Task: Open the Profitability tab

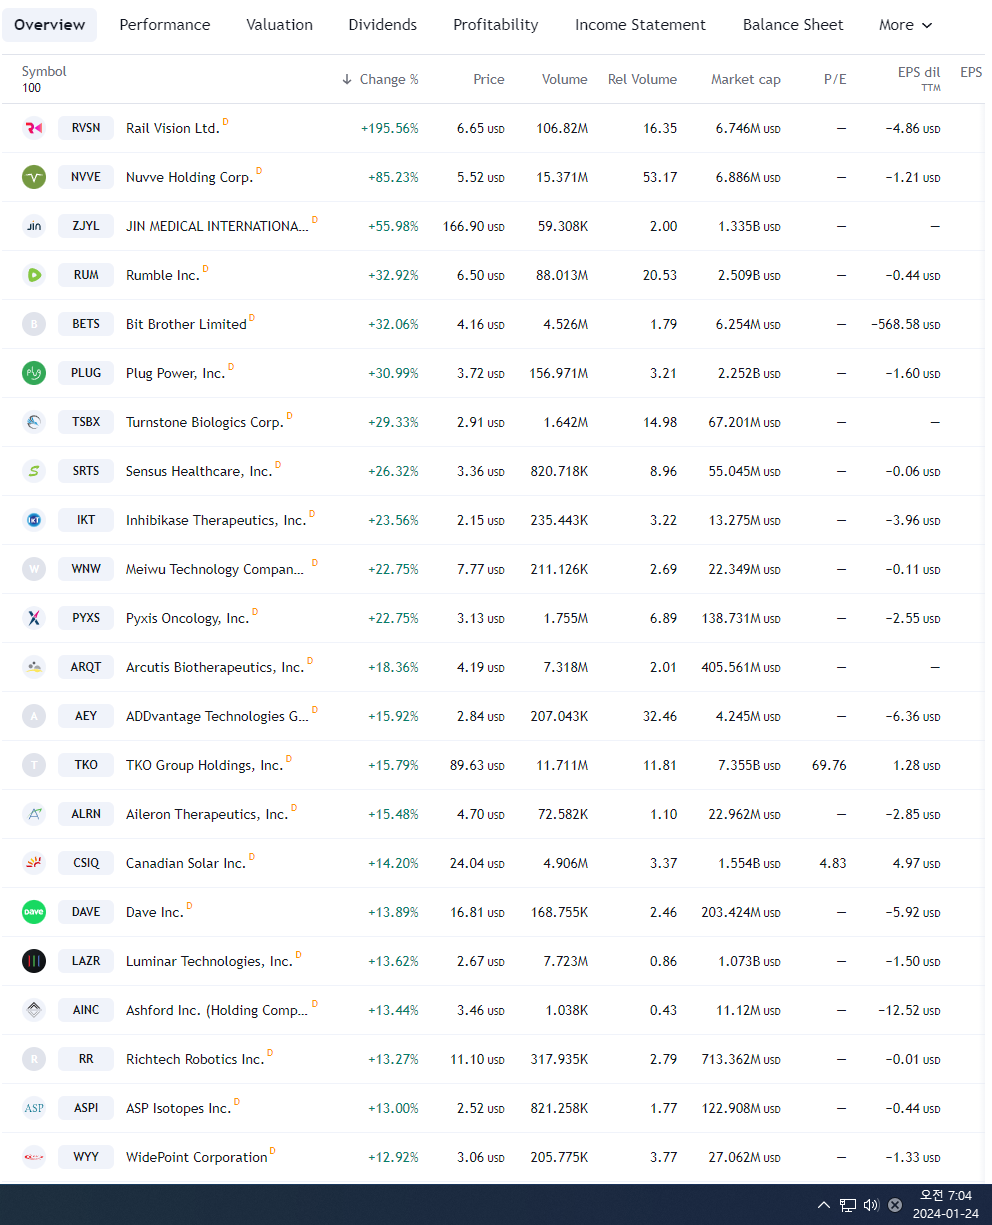Action: [496, 25]
